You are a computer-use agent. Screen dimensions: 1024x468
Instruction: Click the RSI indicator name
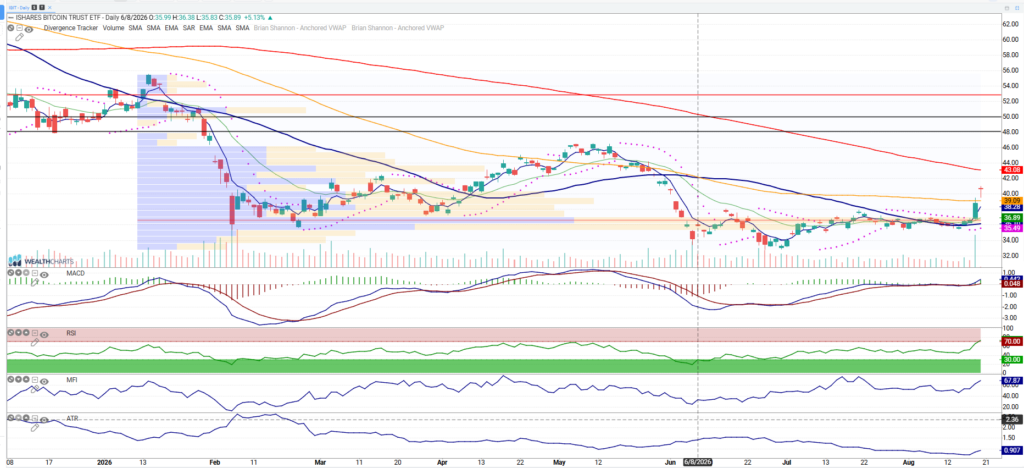(x=71, y=333)
